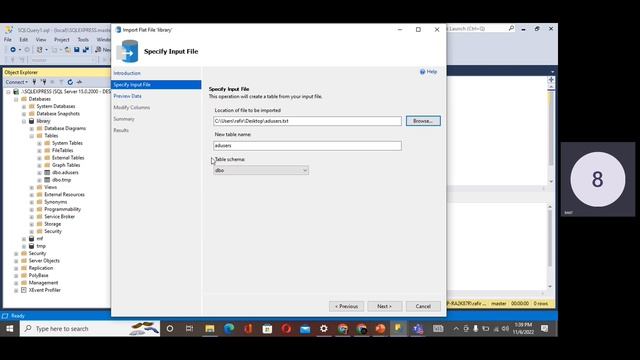Select the Specify Input File step
The height and width of the screenshot is (360, 640).
[156, 84]
